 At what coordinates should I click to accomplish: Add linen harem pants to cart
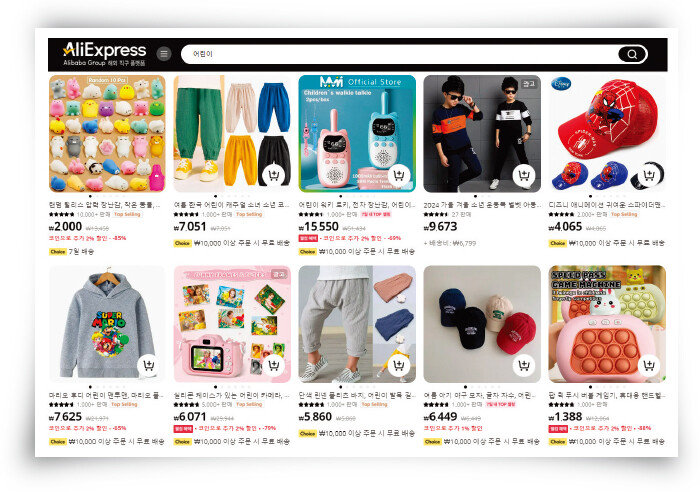(399, 366)
